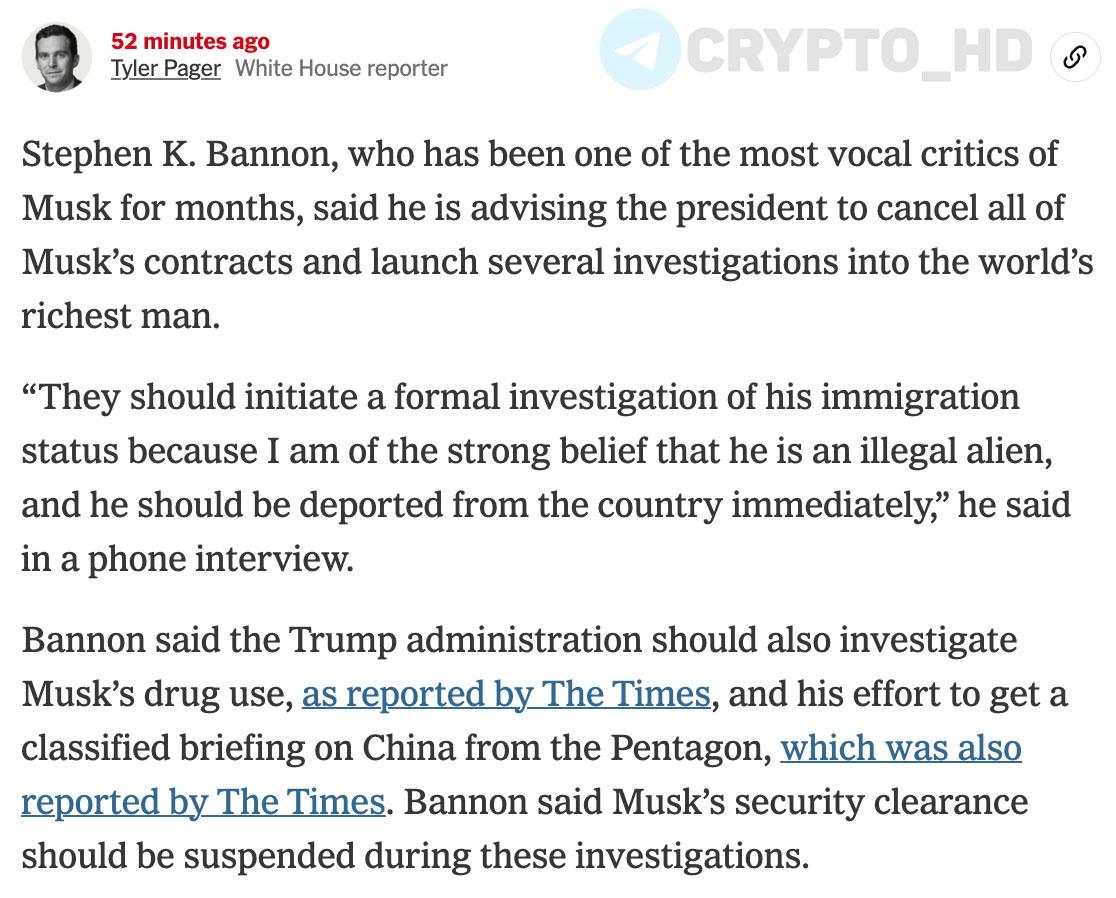Click the phrase "illegal alien"
1116x898 pixels.
pyautogui.click(x=955, y=451)
